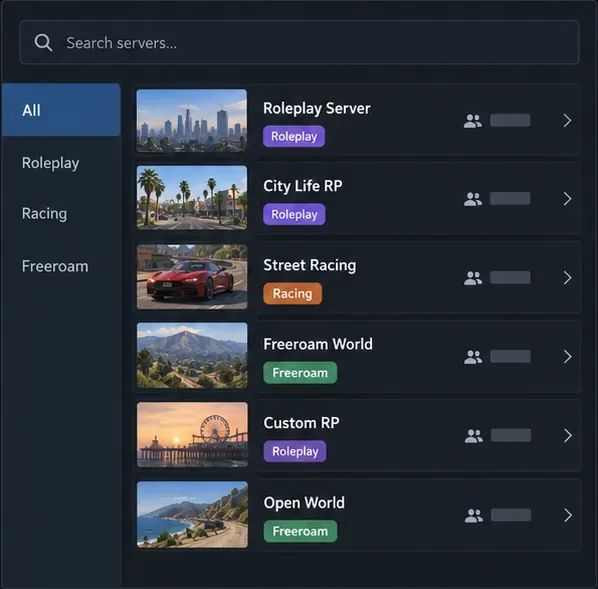Click the Open World title

click(304, 503)
